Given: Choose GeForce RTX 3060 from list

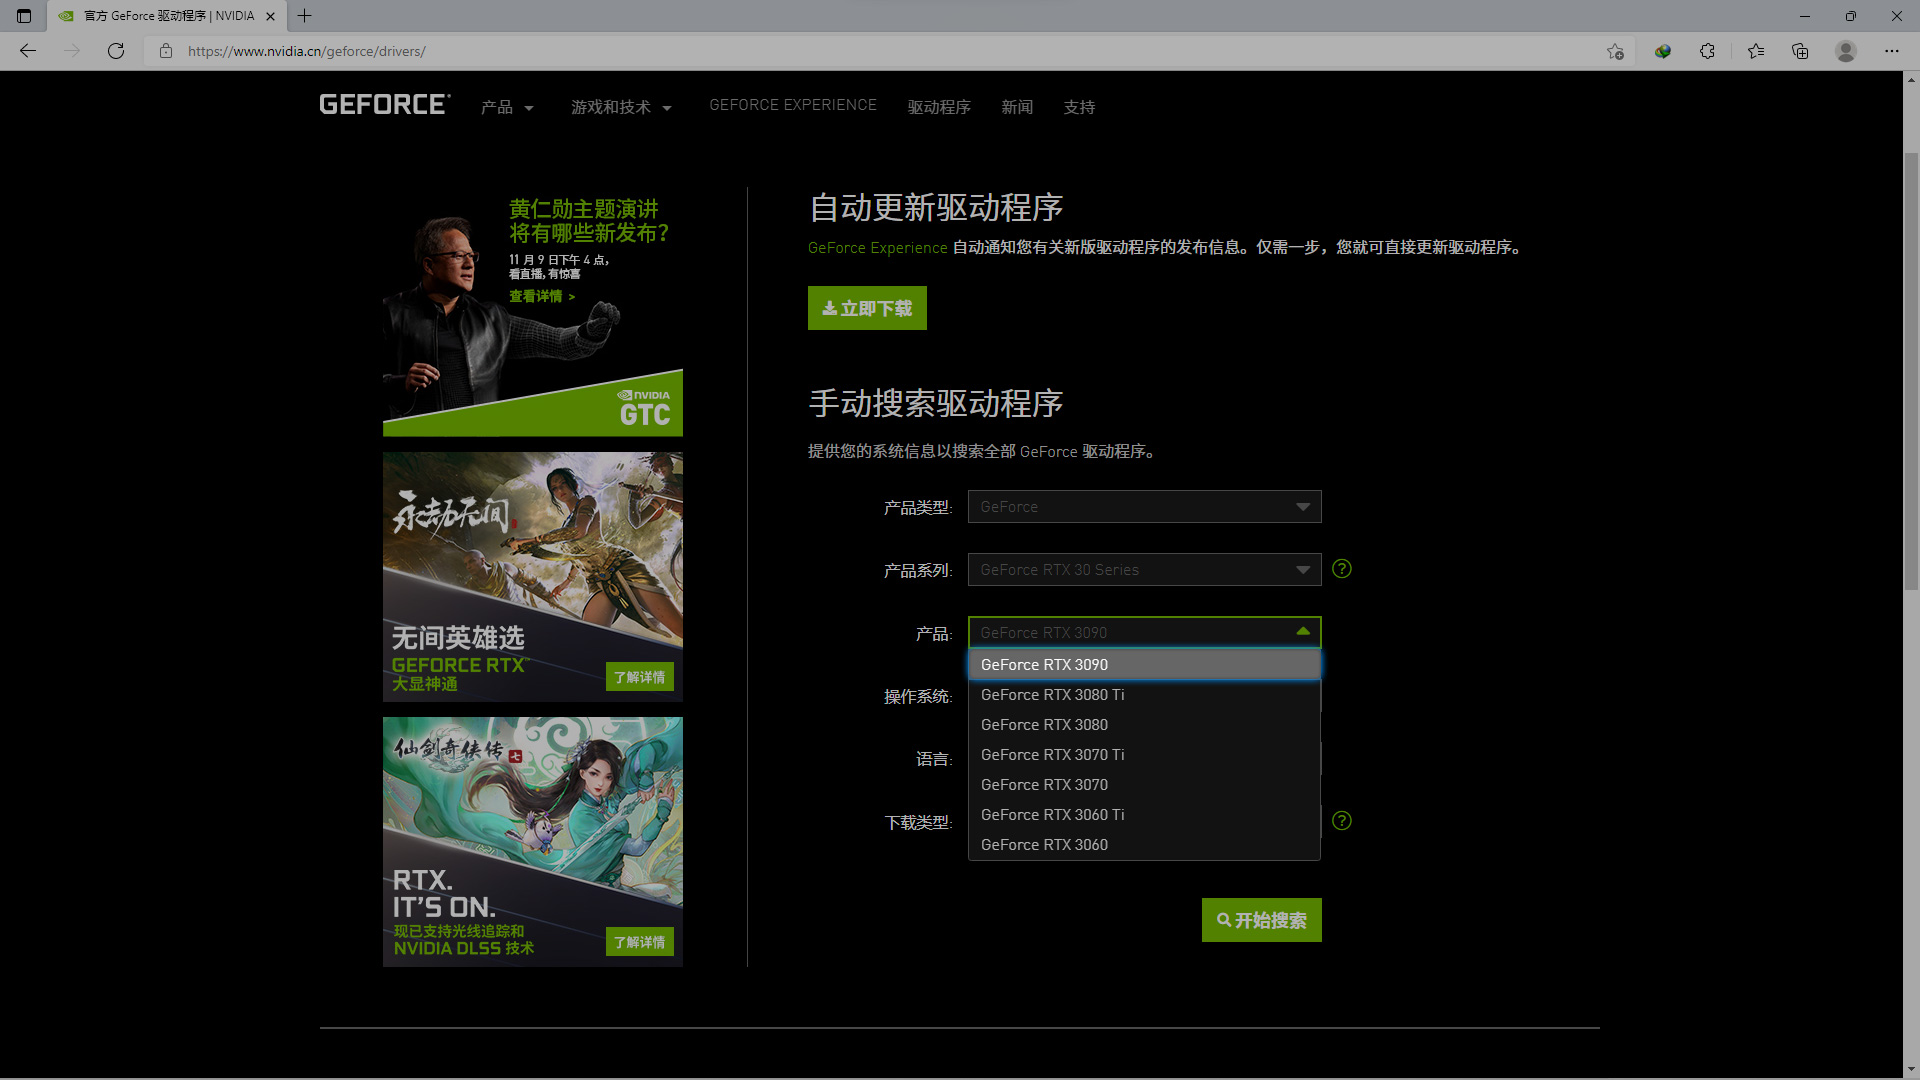Looking at the screenshot, I should (1044, 845).
